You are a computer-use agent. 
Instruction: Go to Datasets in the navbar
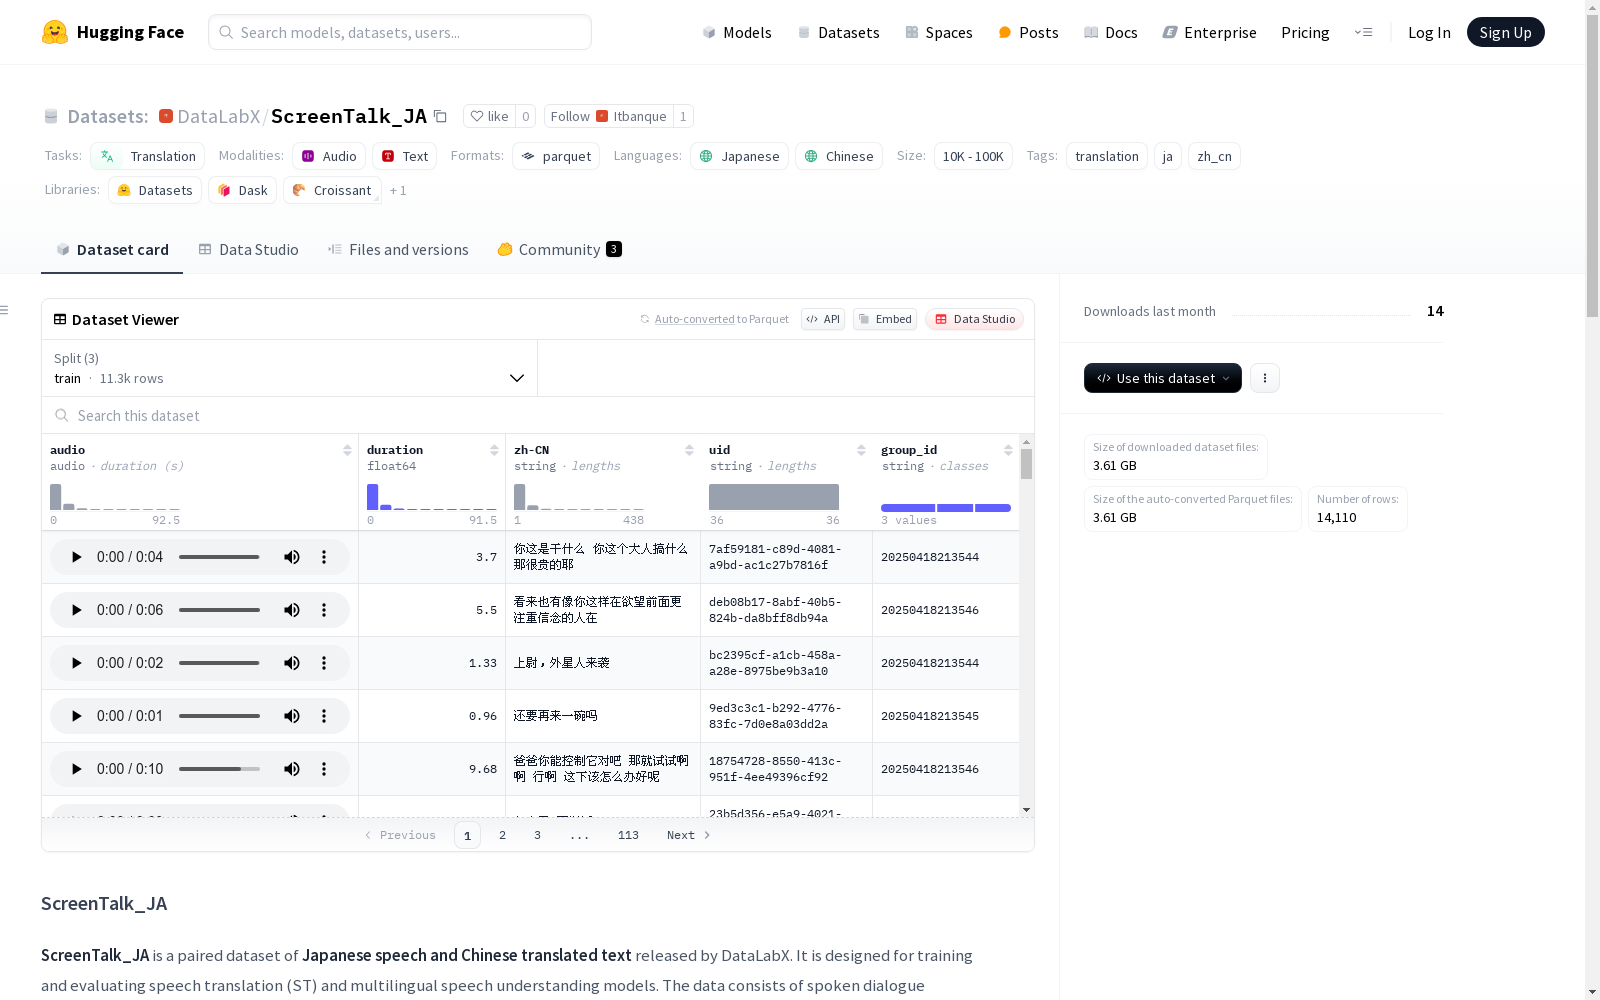[838, 32]
